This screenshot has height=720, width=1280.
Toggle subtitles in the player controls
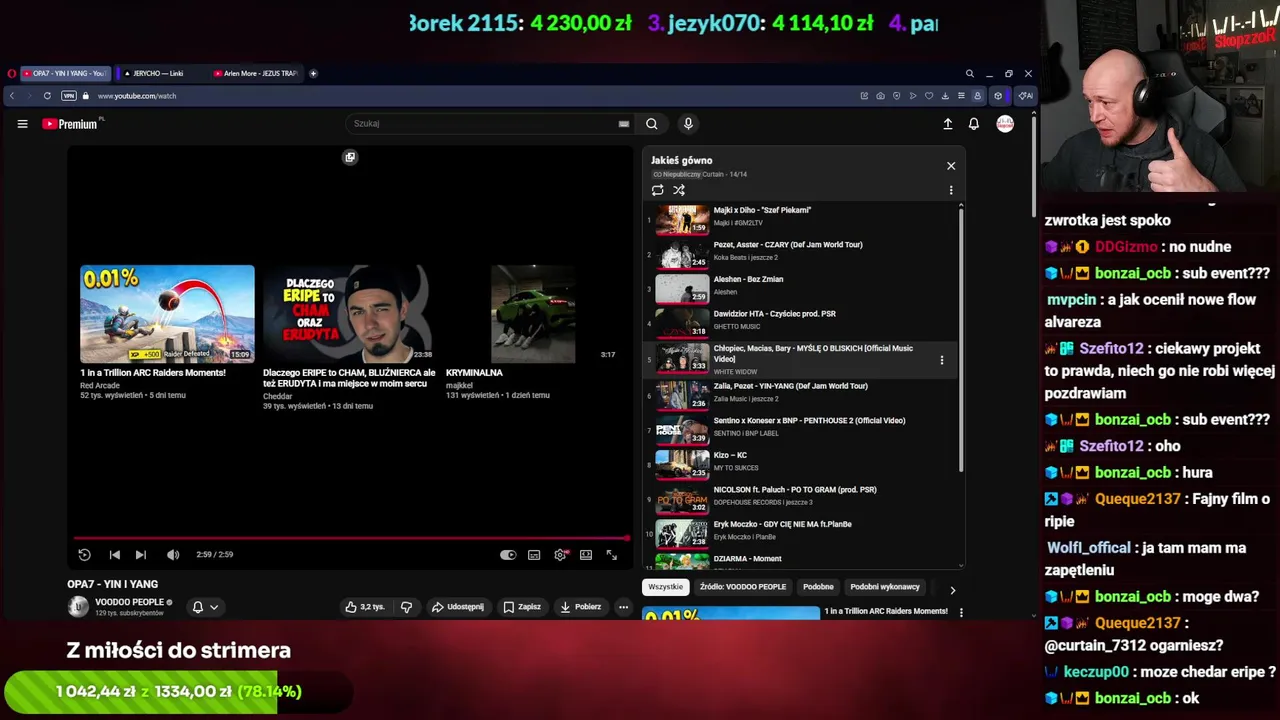pos(534,555)
